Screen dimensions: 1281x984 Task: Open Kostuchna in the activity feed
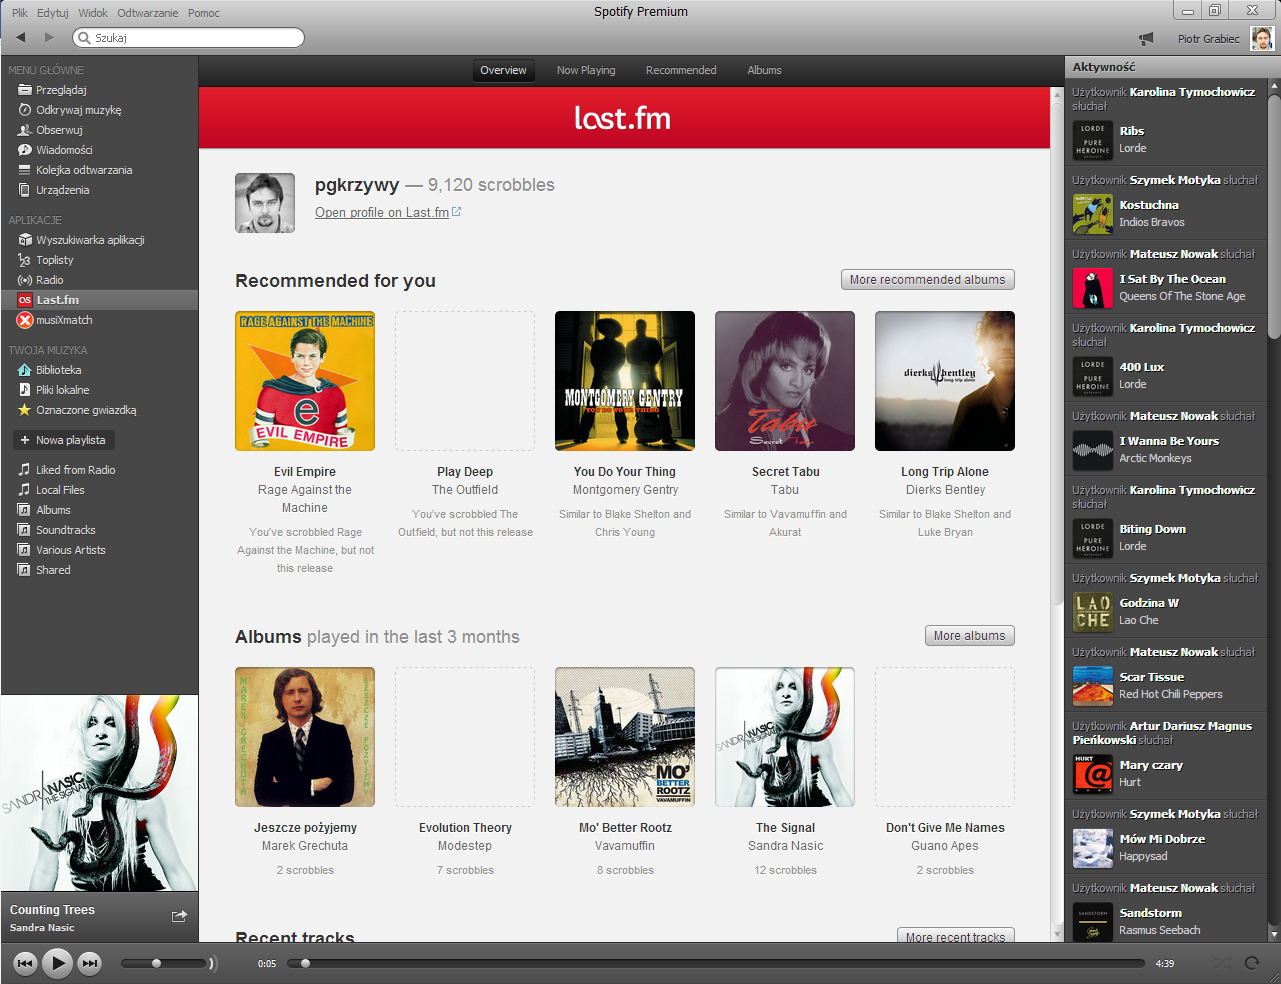click(1149, 205)
